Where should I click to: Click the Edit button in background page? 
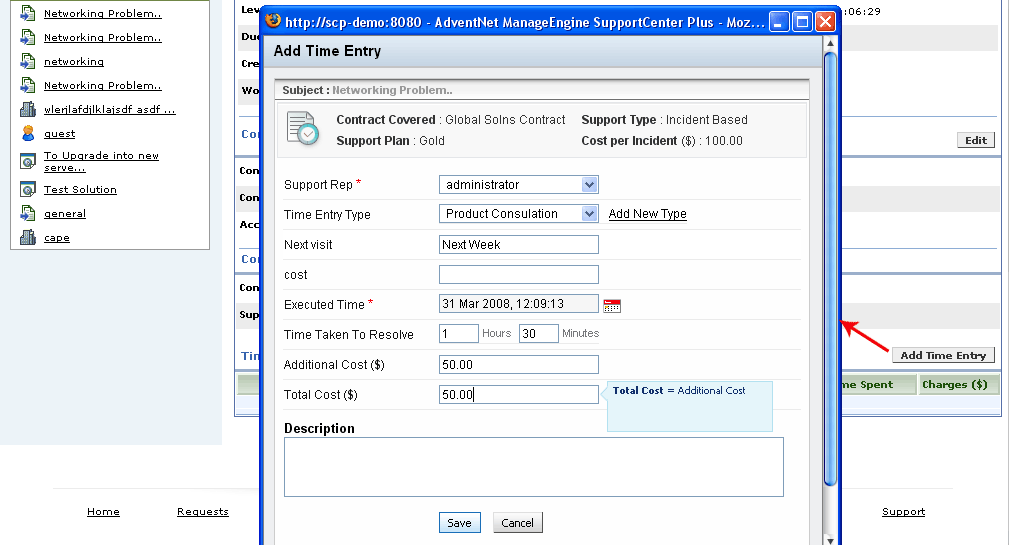tap(976, 140)
